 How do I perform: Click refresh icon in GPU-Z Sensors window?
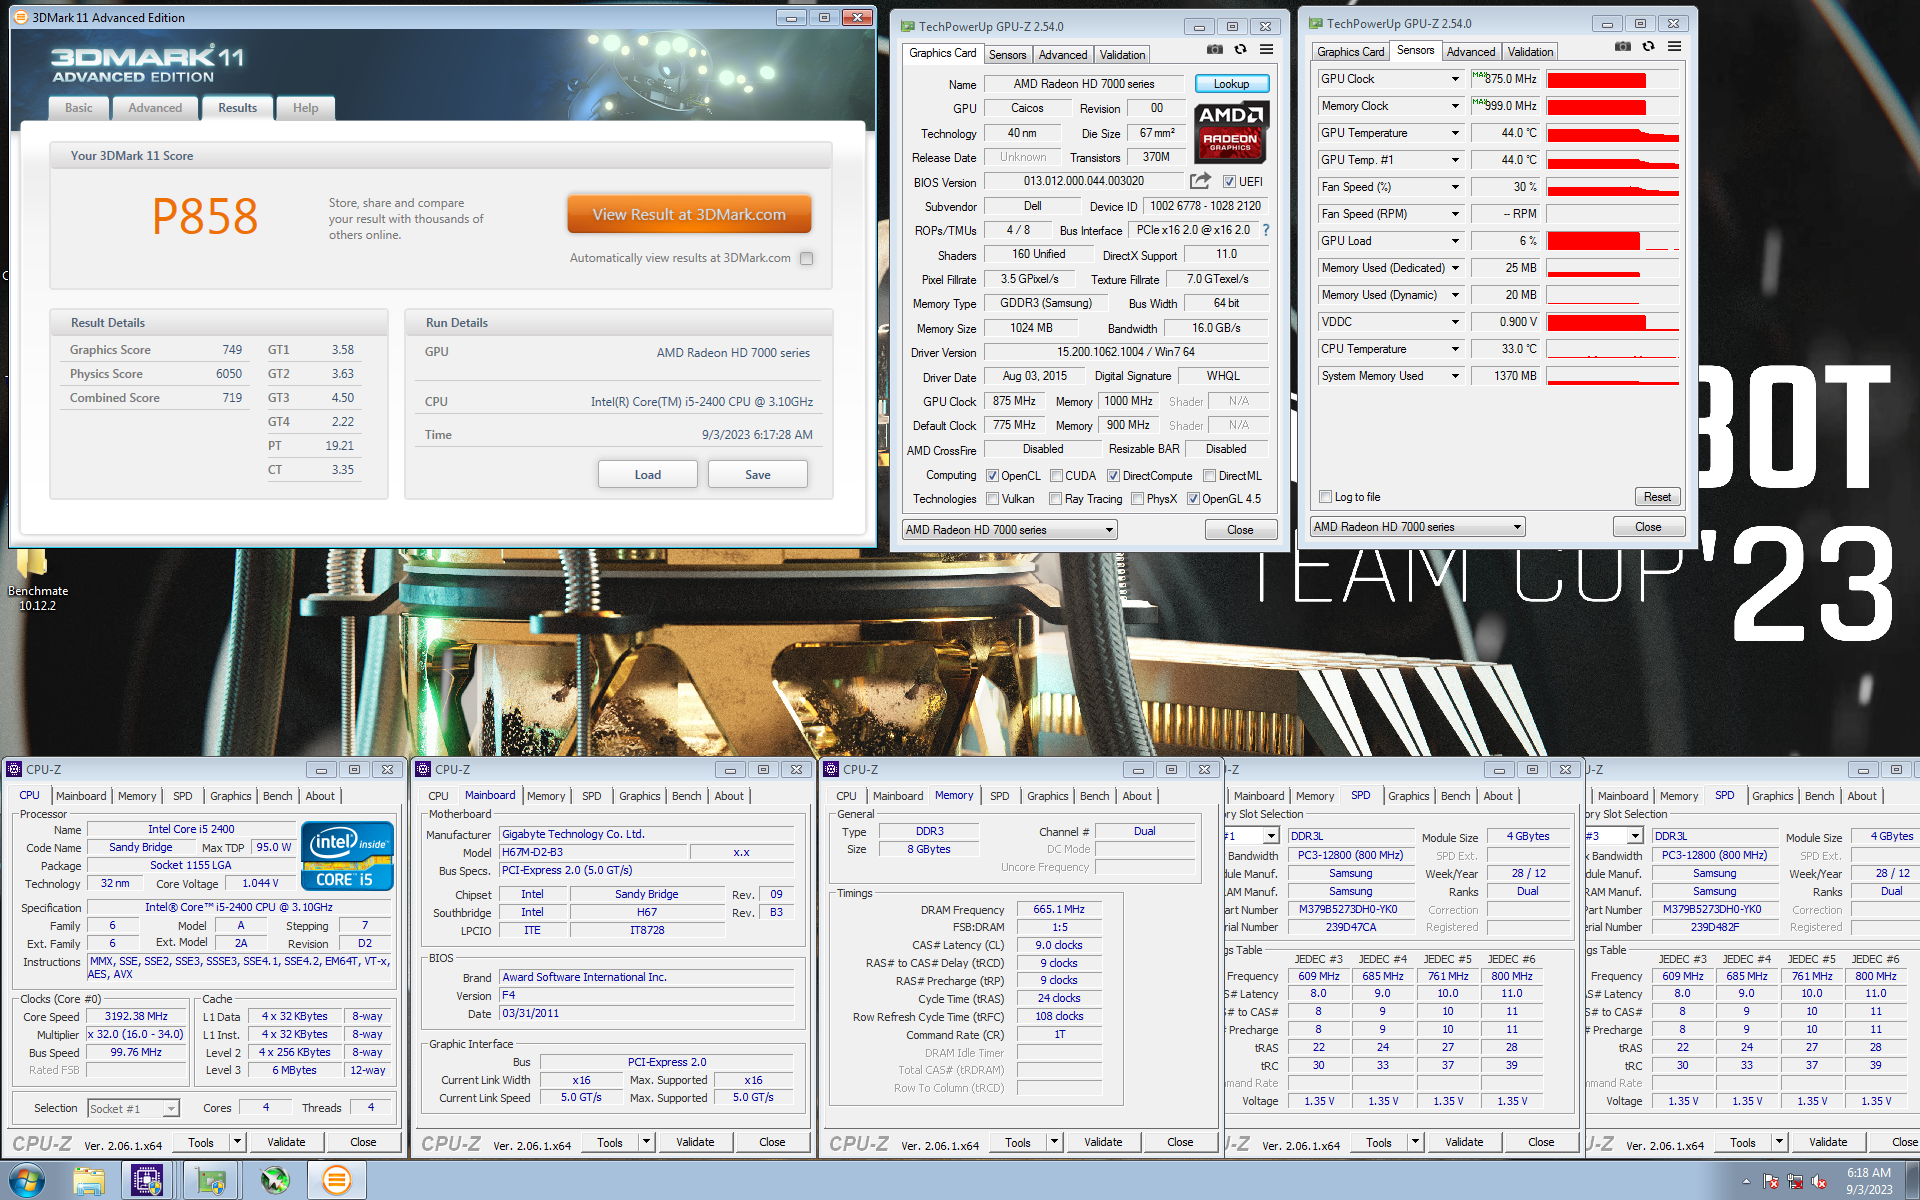(x=1648, y=47)
